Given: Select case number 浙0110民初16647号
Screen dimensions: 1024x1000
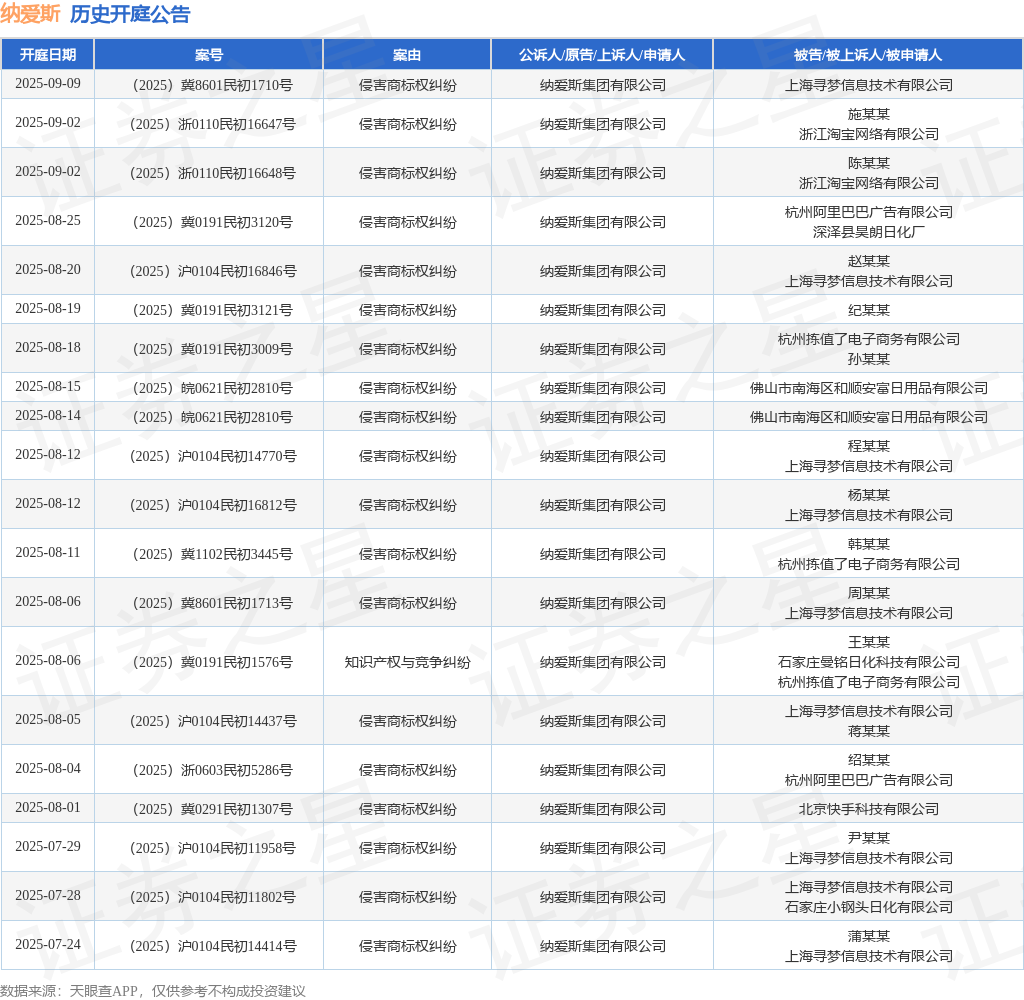Looking at the screenshot, I should [x=213, y=124].
